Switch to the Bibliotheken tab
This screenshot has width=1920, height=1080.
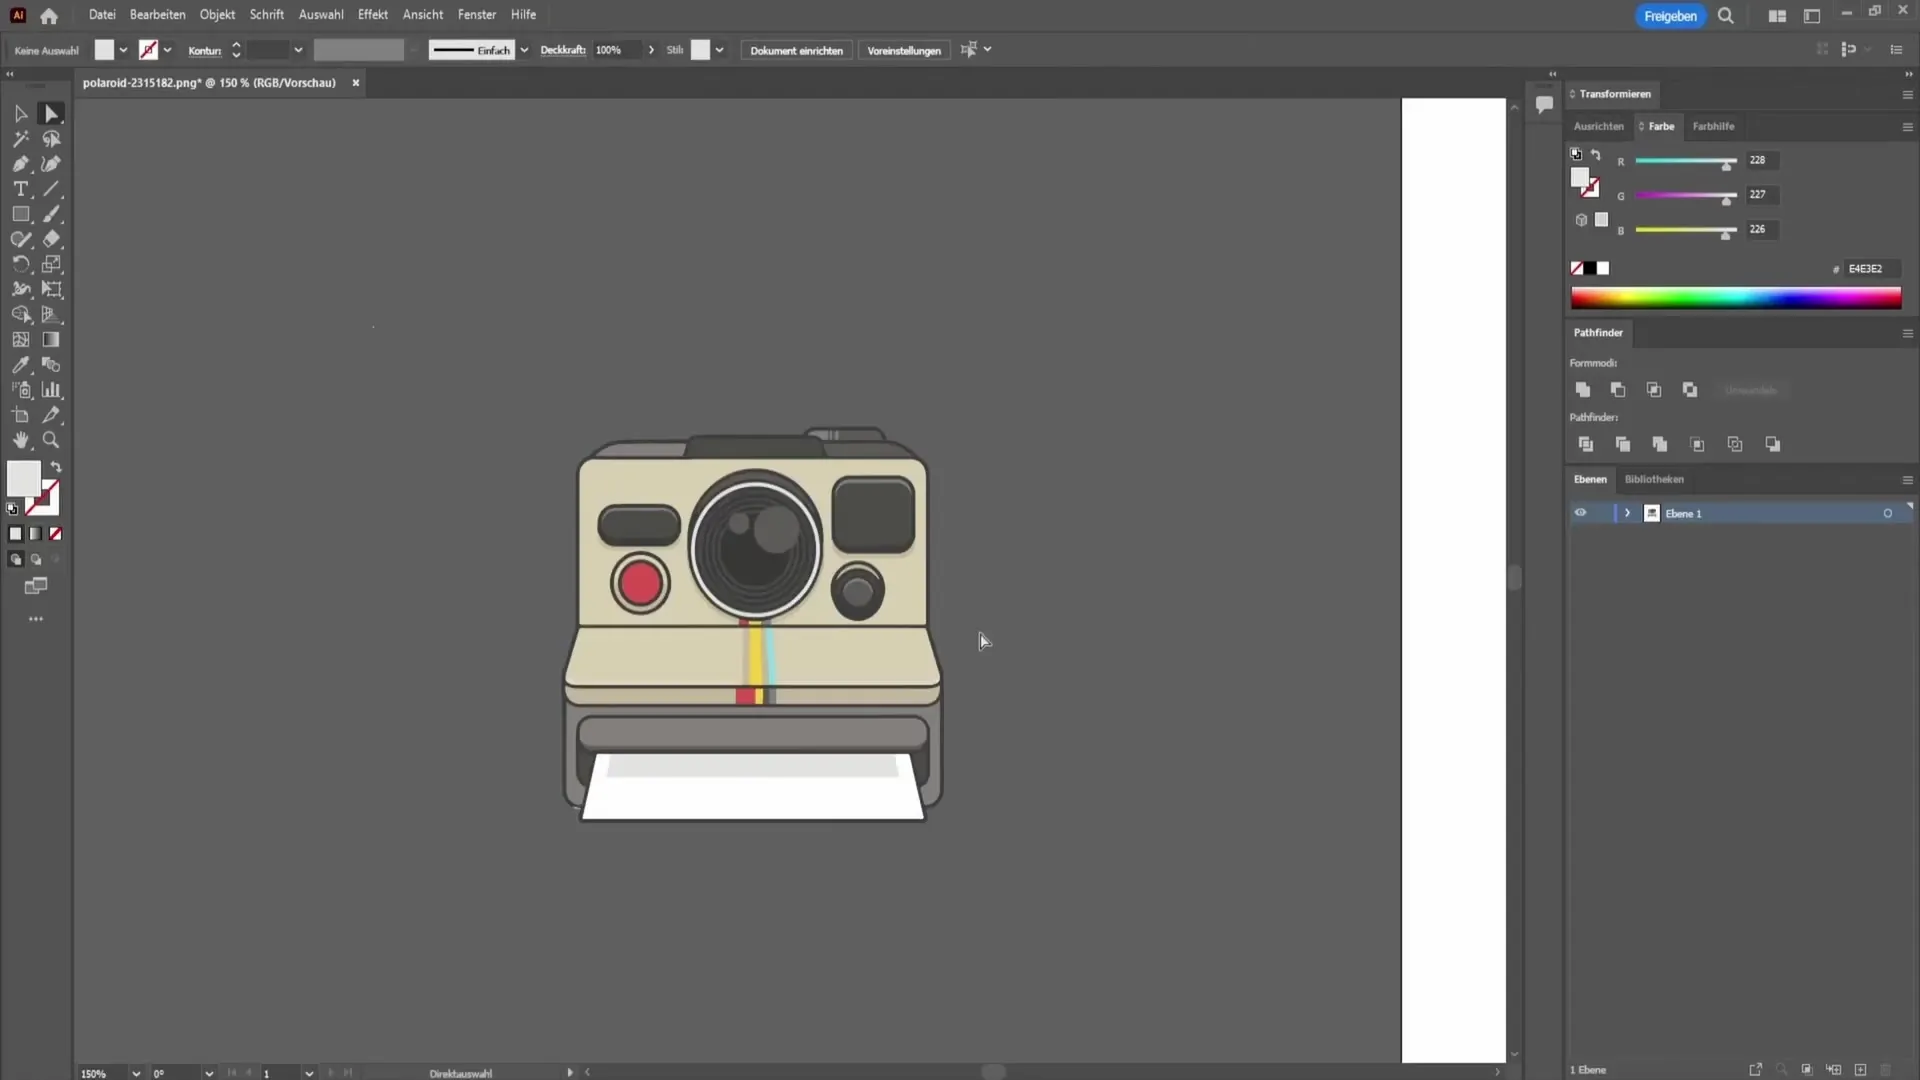tap(1654, 480)
